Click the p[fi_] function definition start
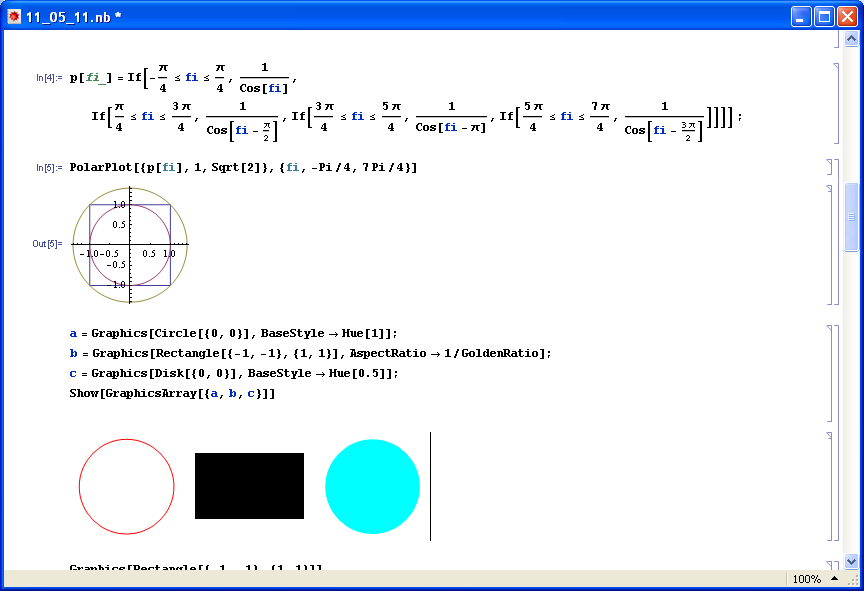 [90, 78]
